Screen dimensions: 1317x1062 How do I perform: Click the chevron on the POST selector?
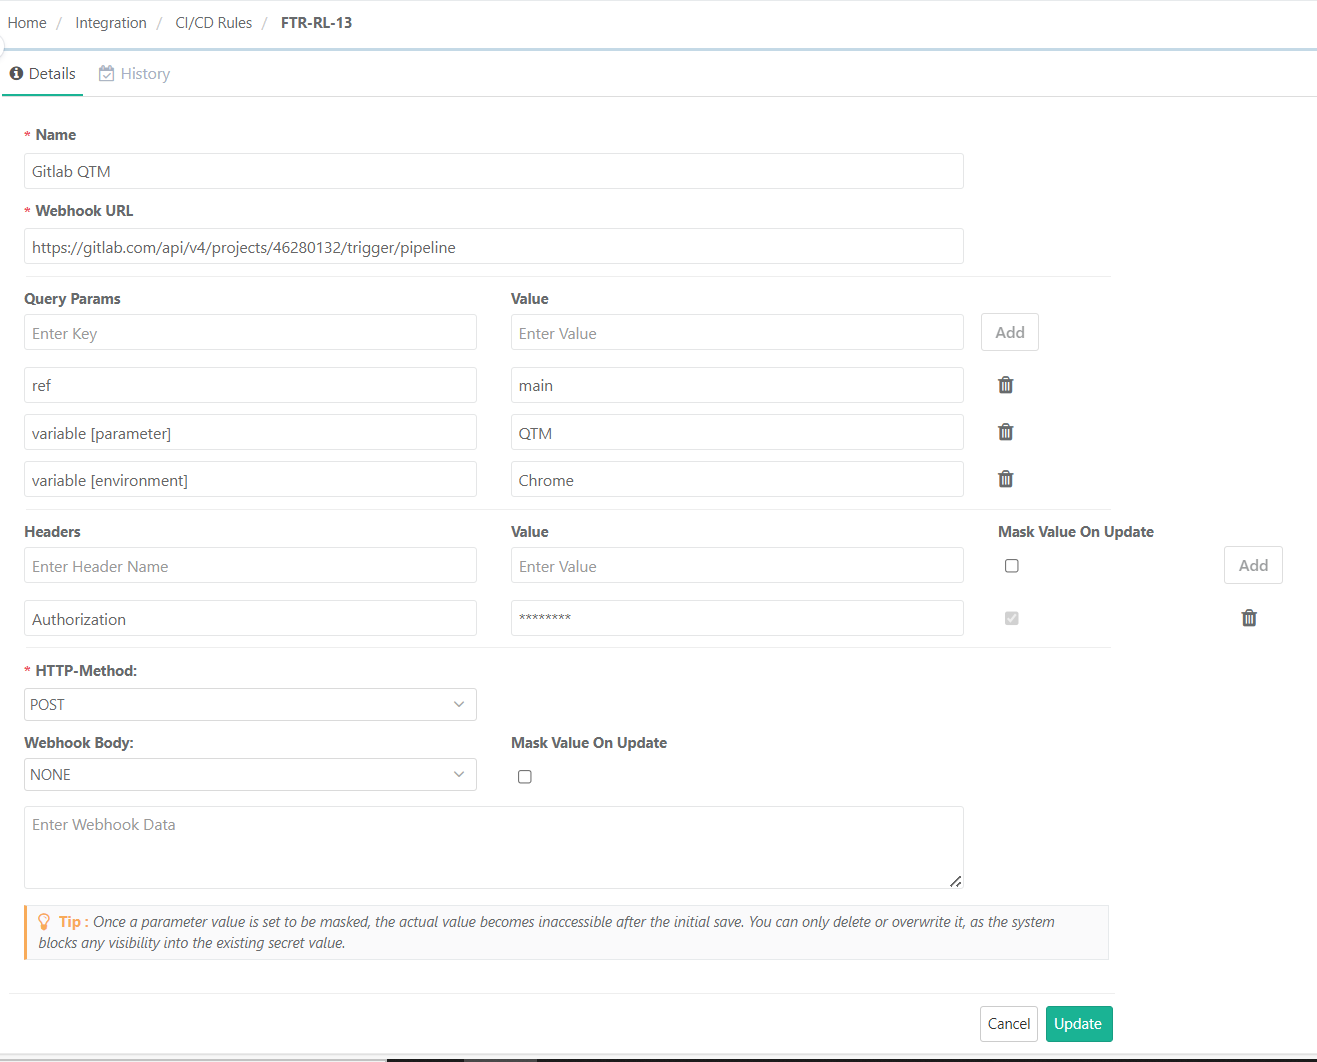459,704
